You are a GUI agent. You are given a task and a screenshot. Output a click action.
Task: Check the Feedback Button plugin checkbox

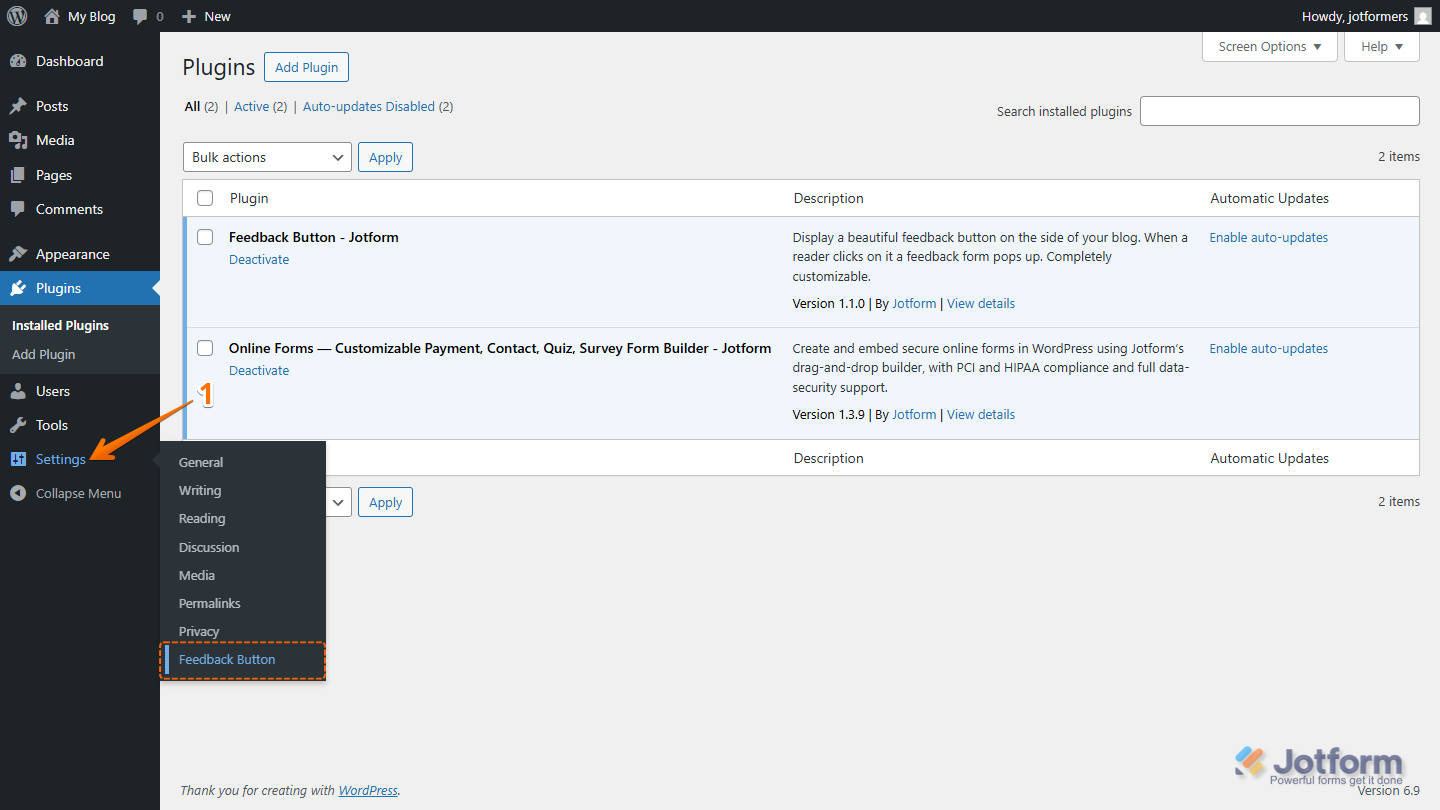click(x=205, y=237)
